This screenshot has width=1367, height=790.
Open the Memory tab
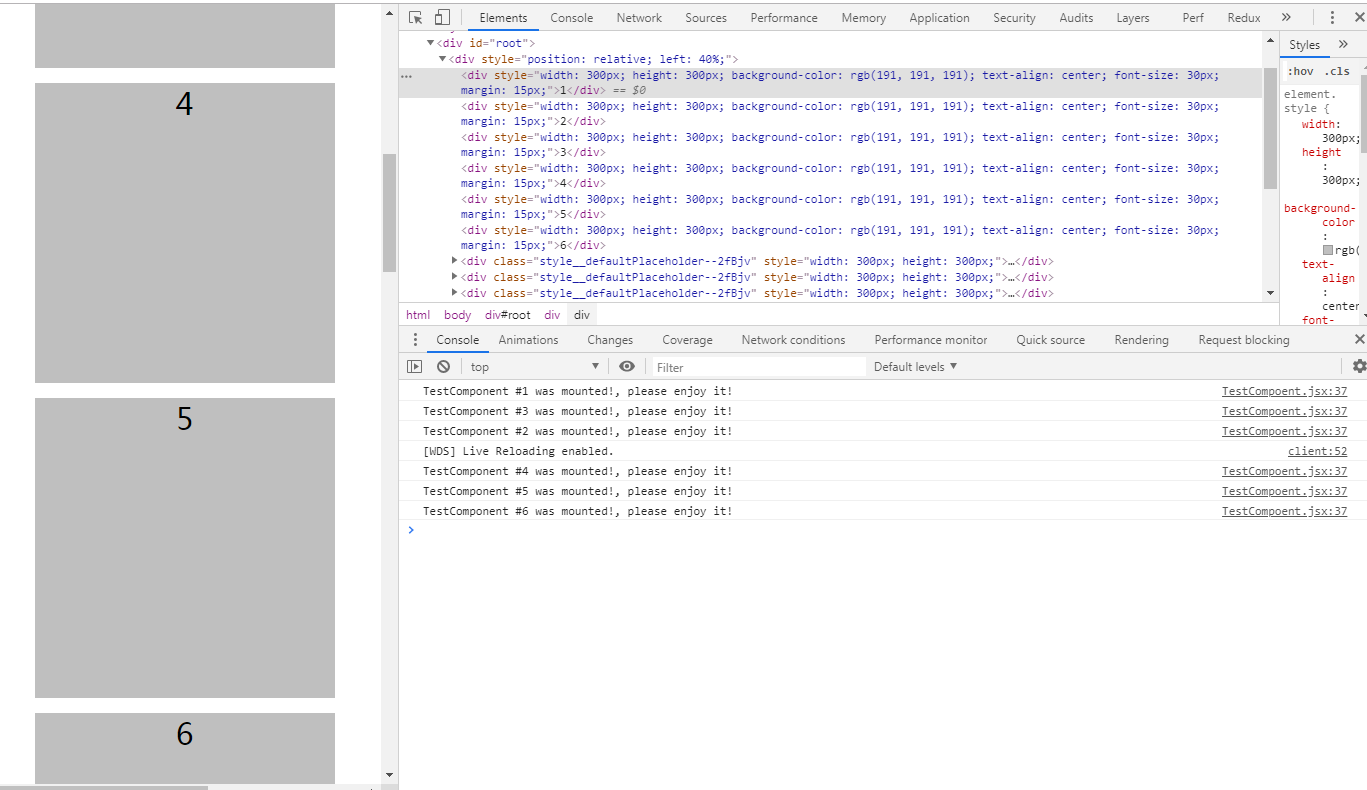click(864, 18)
